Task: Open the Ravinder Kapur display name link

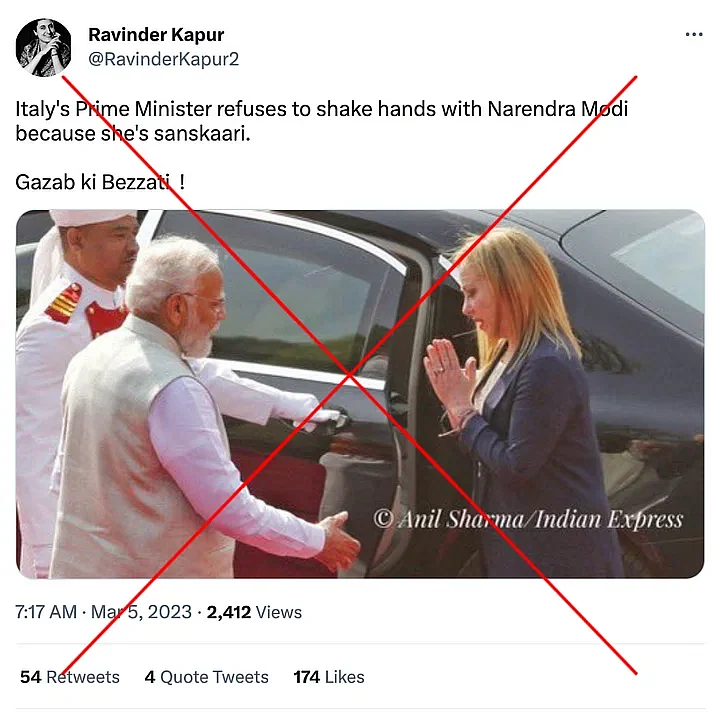Action: (x=156, y=35)
